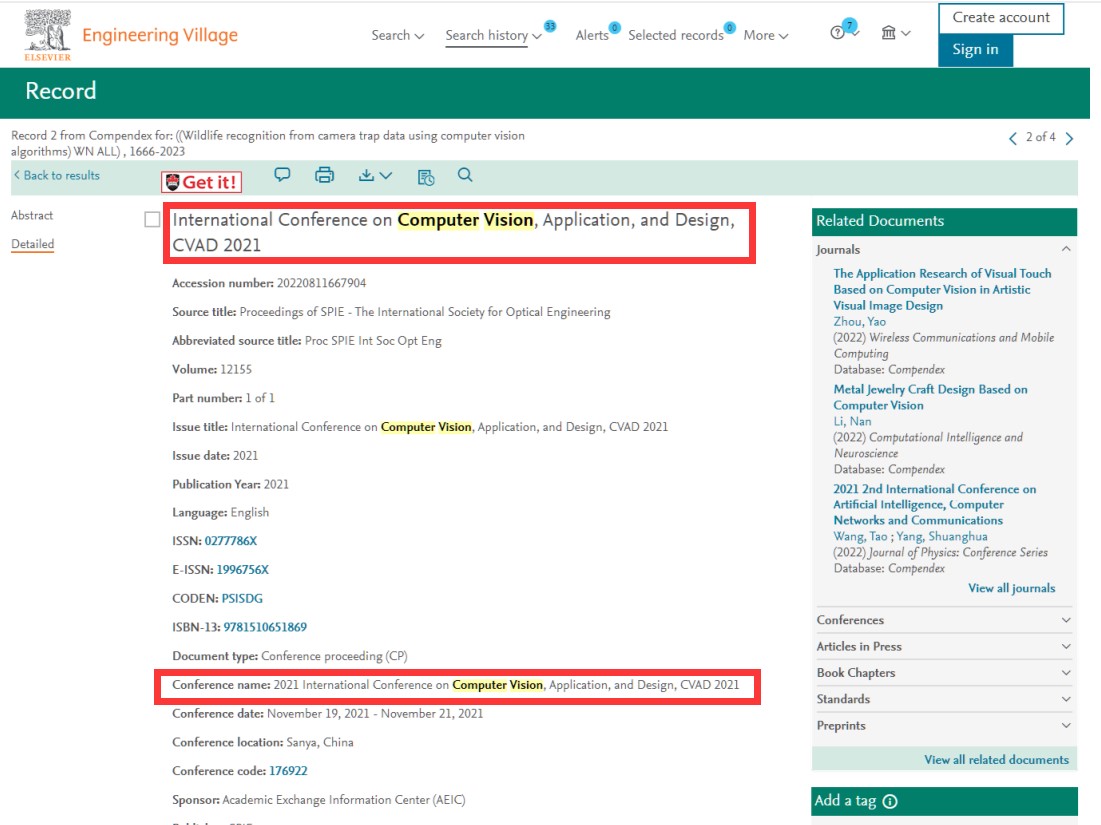Open E-ISSN 1996756X link
1101x825 pixels.
243,569
